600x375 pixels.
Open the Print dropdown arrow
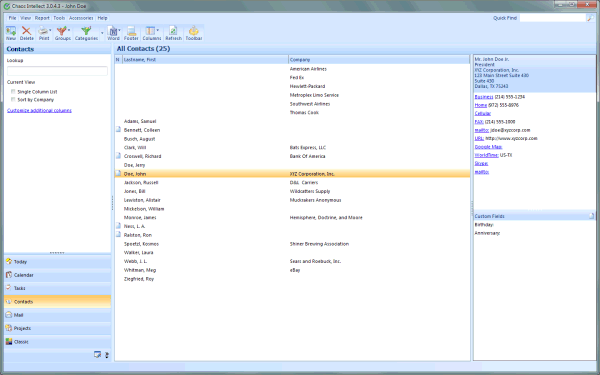pos(50,30)
